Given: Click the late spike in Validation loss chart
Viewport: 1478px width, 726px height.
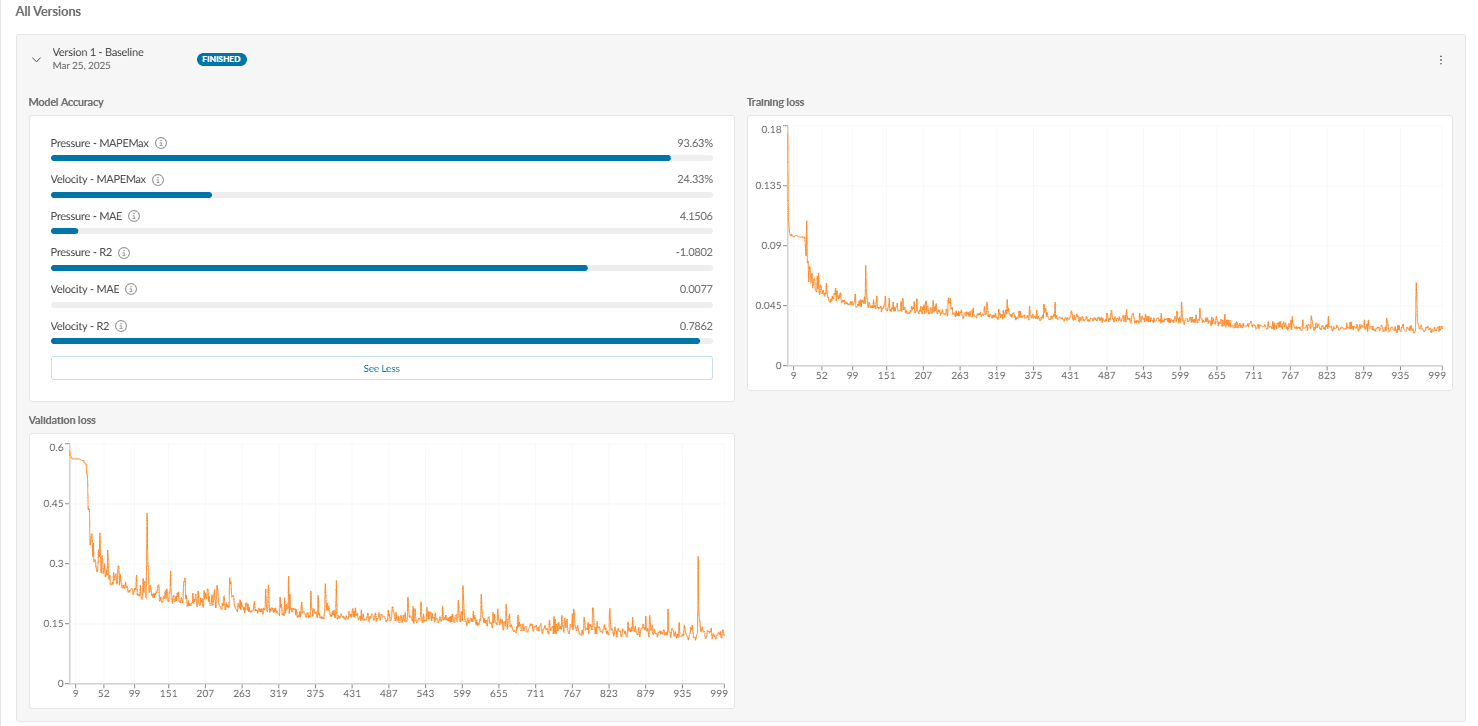Looking at the screenshot, I should [x=698, y=560].
